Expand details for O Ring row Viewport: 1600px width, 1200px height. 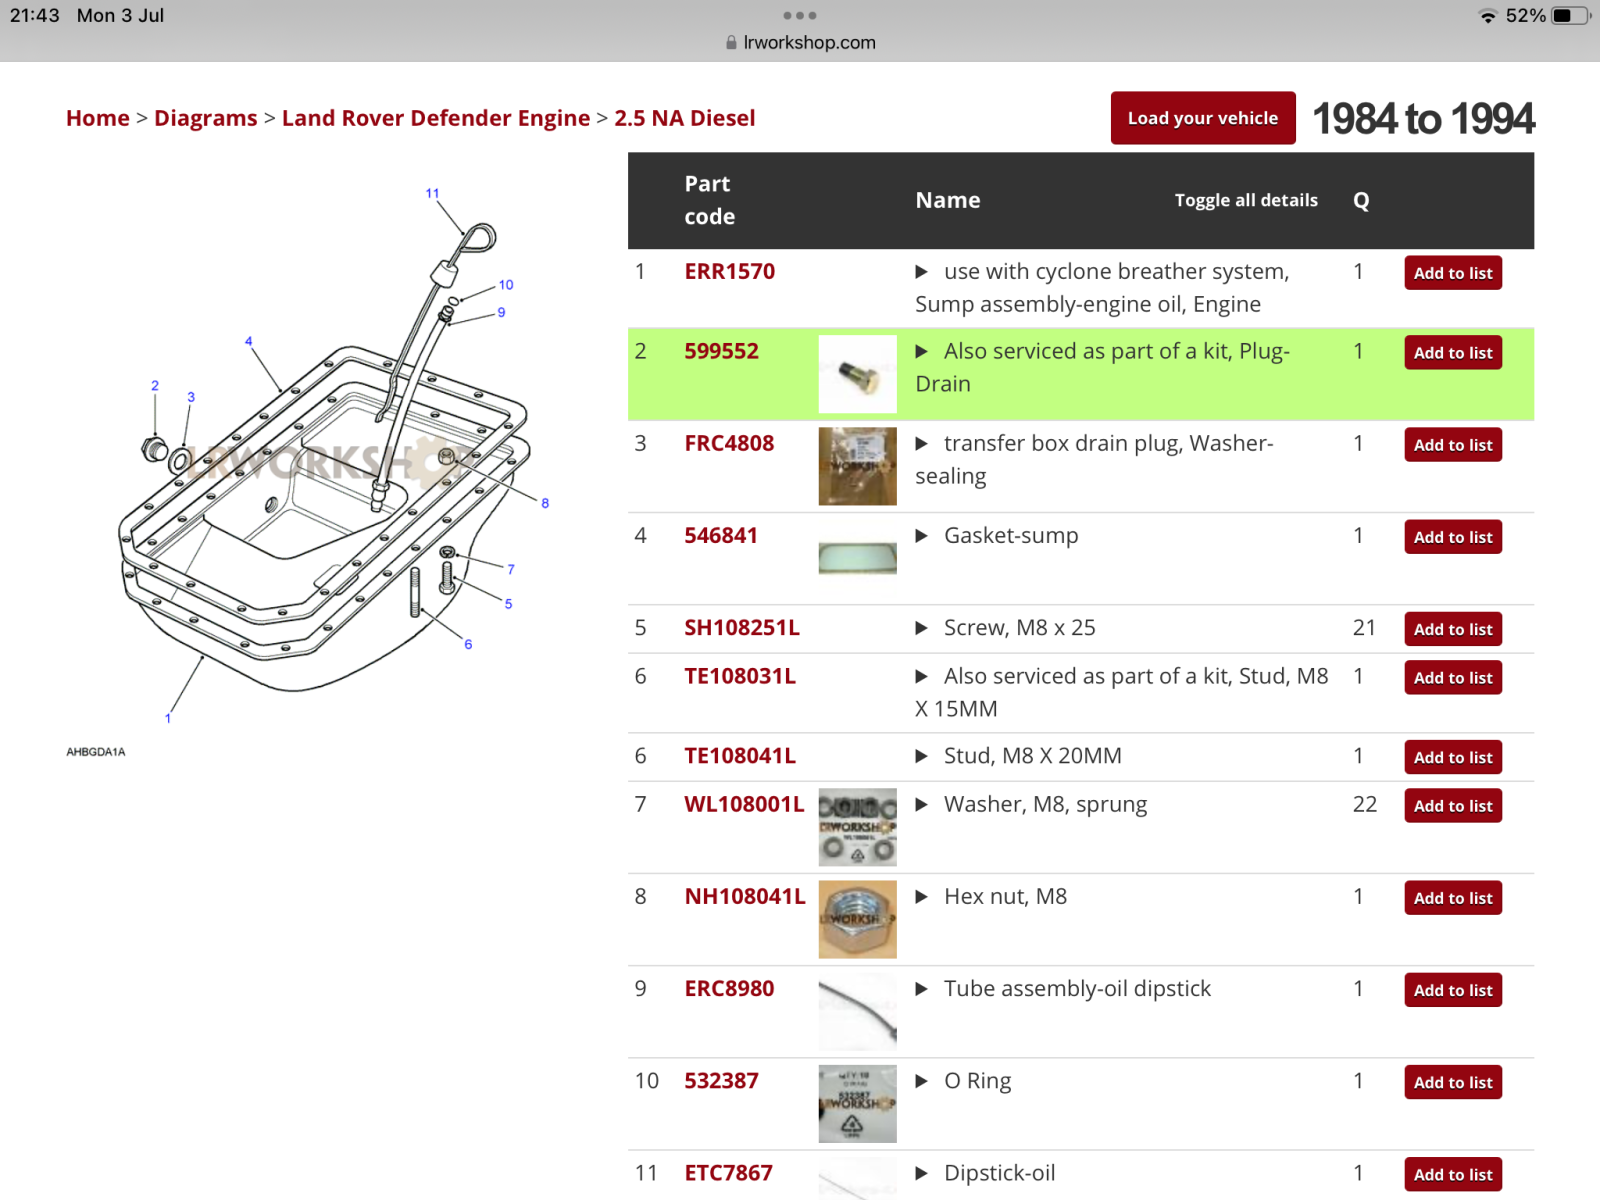pos(922,1081)
